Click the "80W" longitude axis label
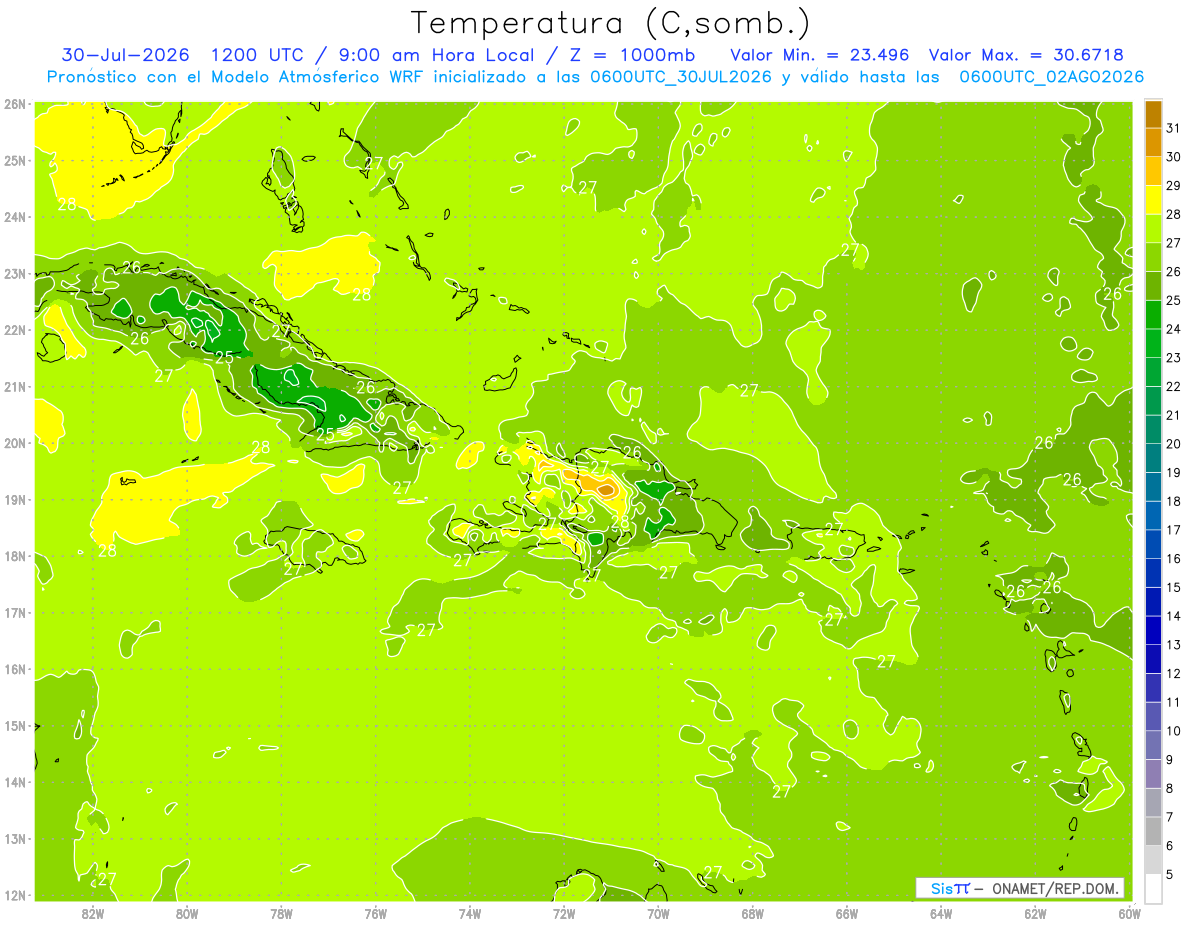The height and width of the screenshot is (927, 1200). 186,913
